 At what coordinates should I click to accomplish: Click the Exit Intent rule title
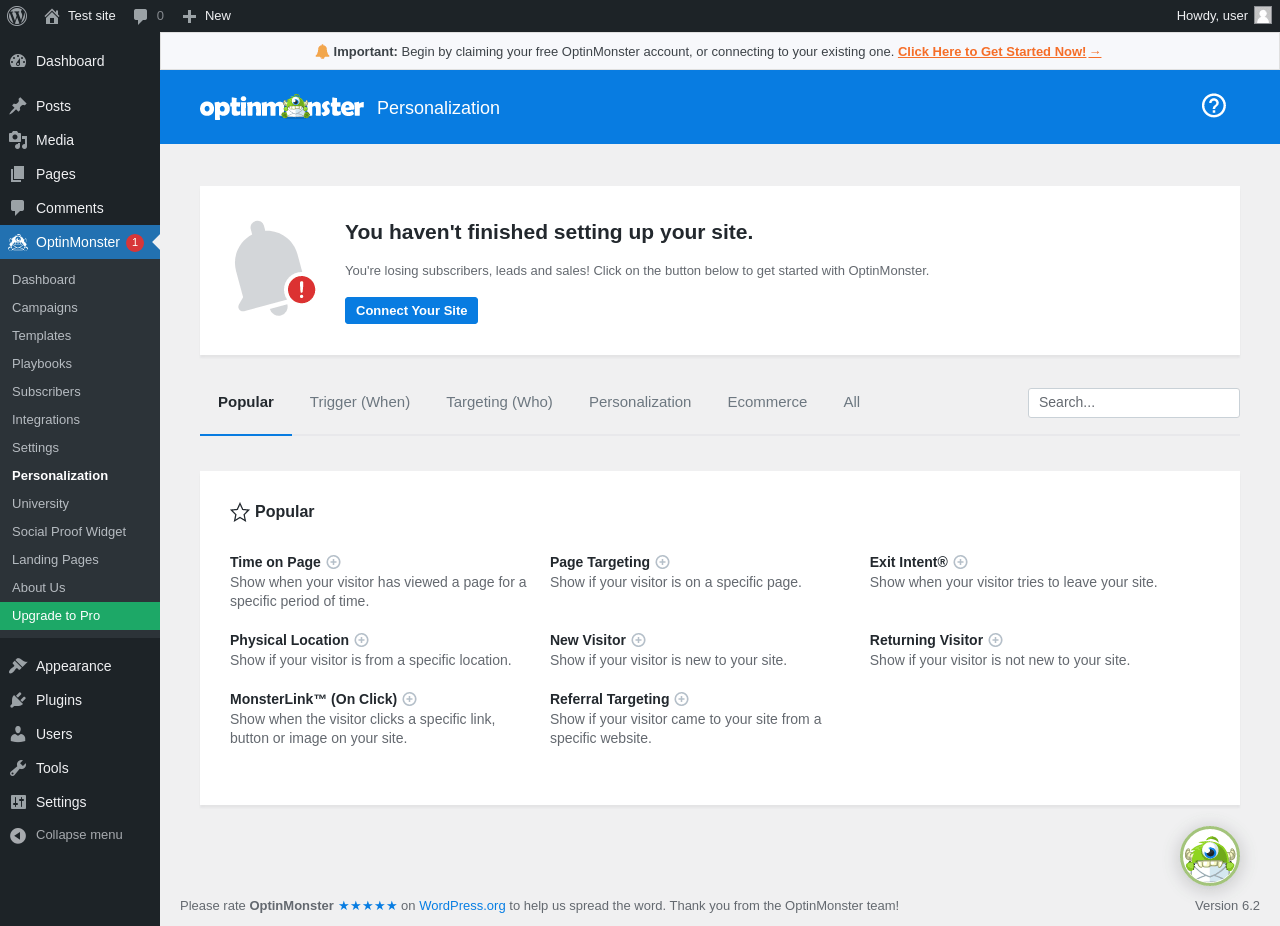[x=909, y=562]
